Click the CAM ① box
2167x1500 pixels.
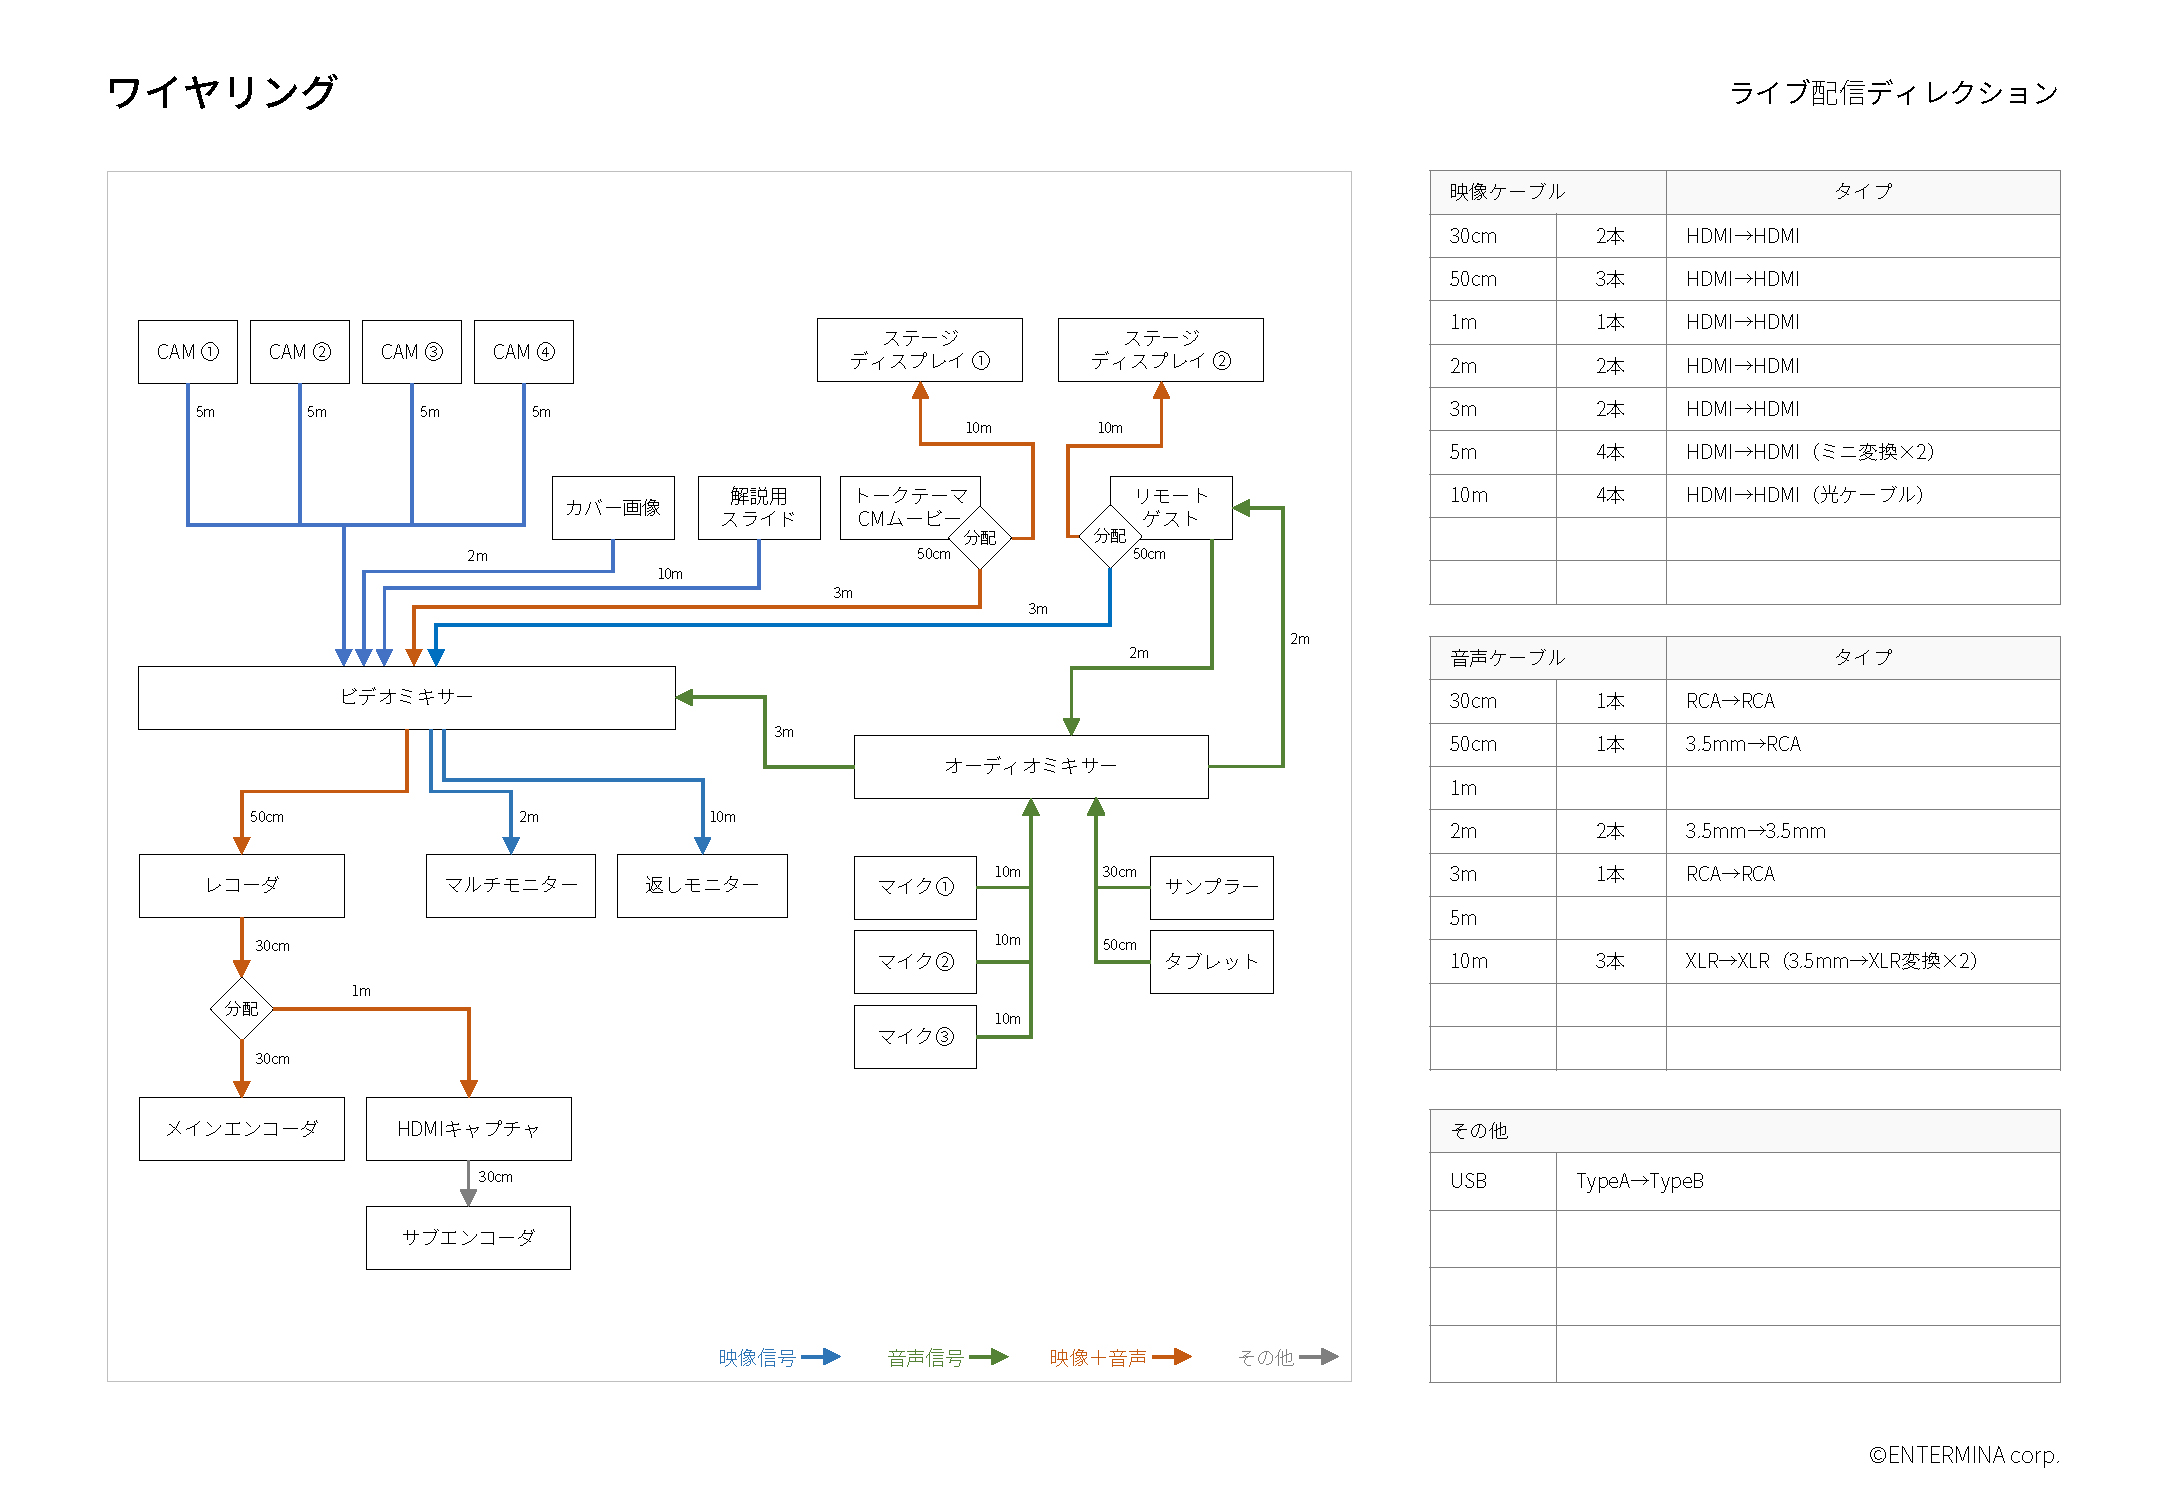point(188,352)
